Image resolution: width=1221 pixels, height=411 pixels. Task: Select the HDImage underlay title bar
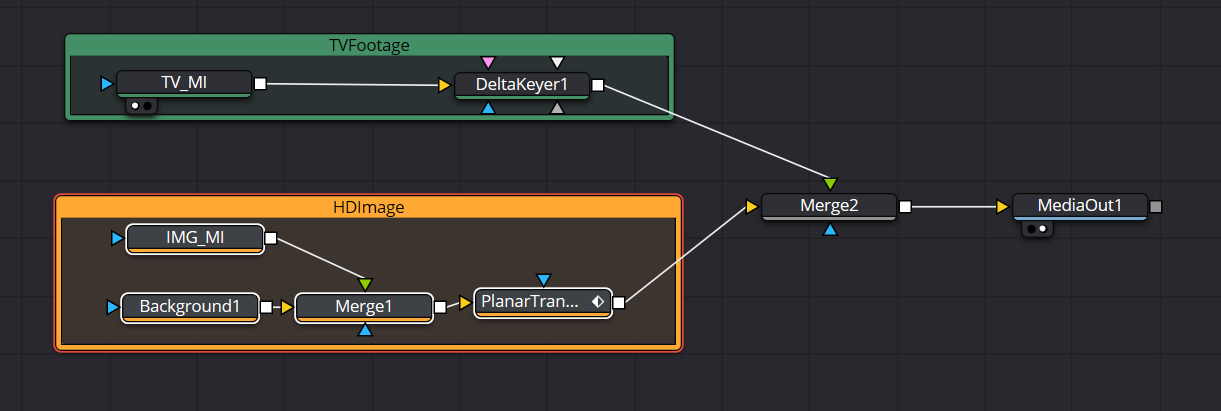pyautogui.click(x=369, y=207)
